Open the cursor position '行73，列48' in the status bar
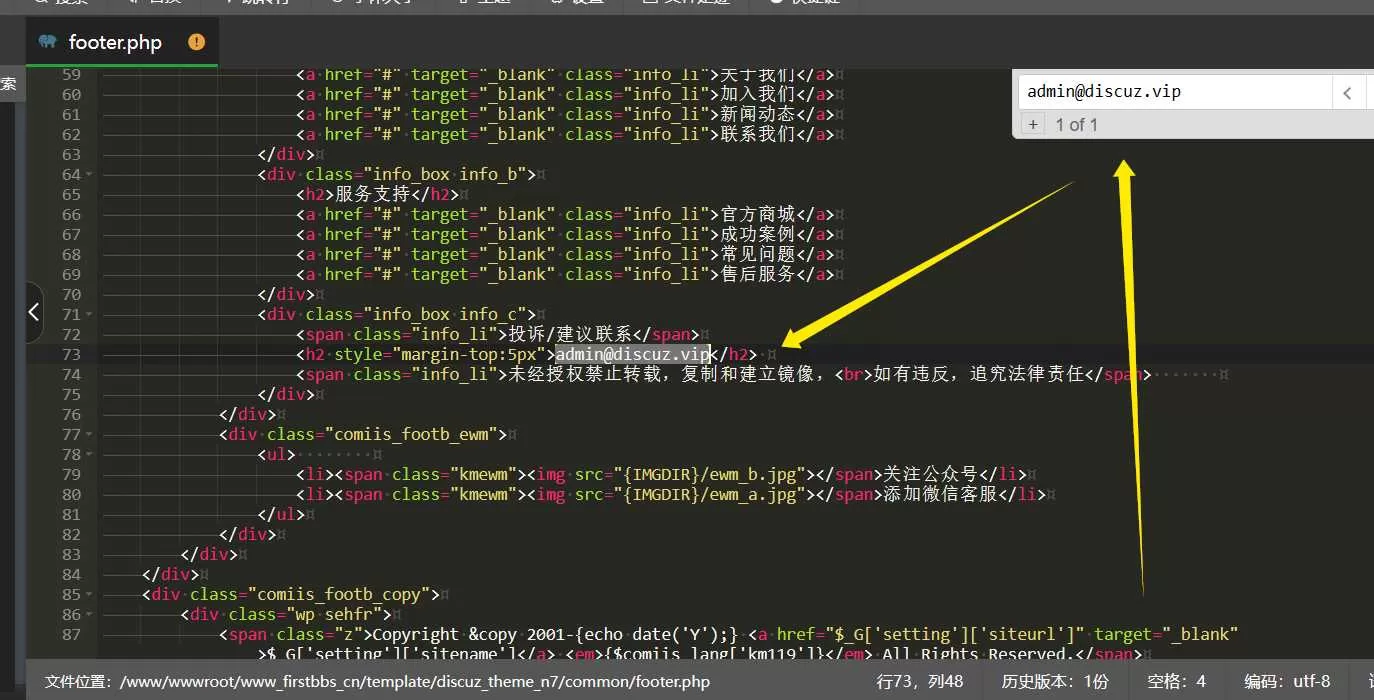The image size is (1374, 700). (x=920, y=682)
